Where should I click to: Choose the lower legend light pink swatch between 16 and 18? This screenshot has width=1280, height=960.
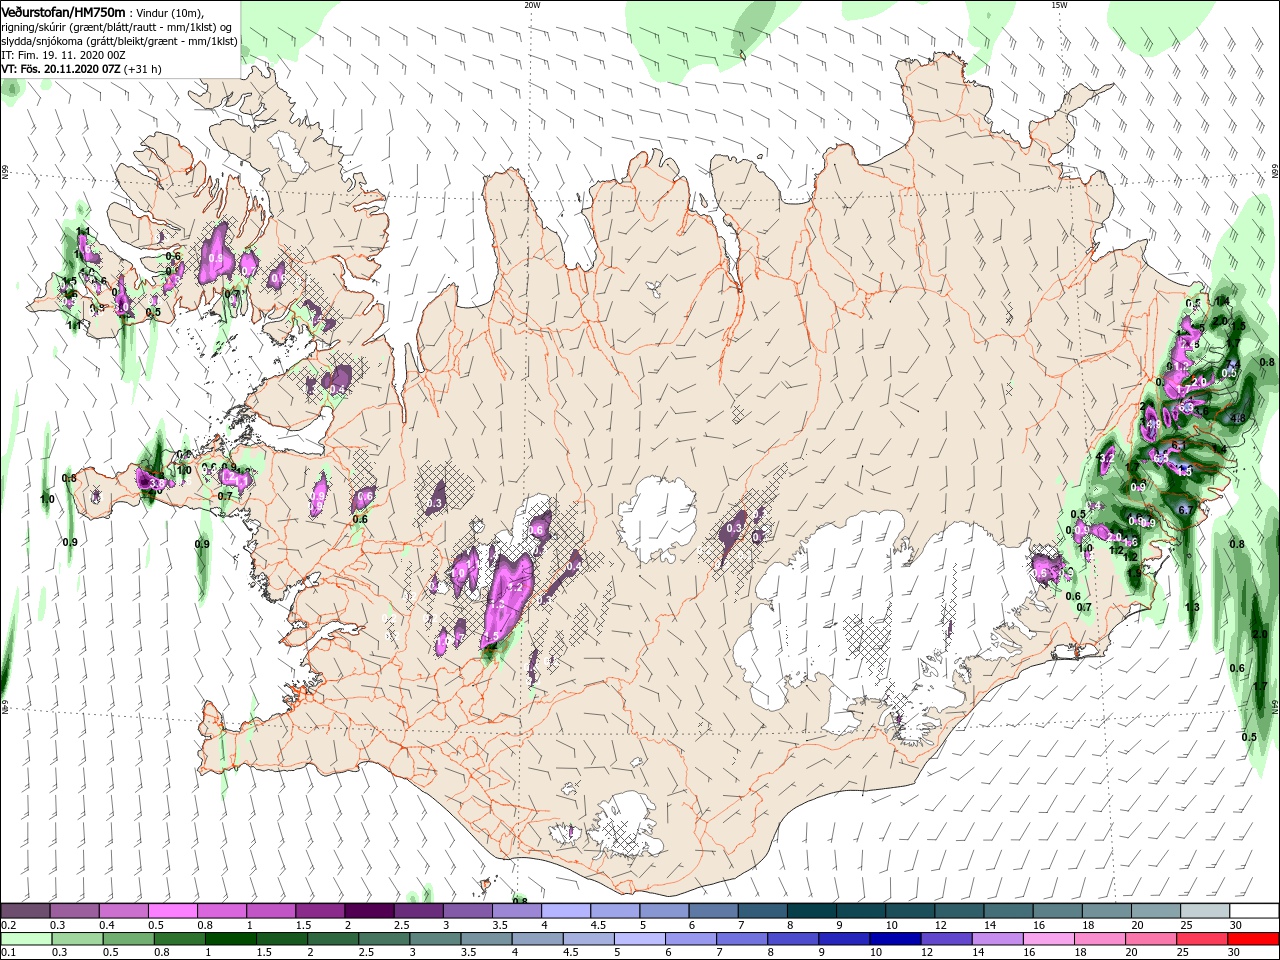click(1049, 939)
